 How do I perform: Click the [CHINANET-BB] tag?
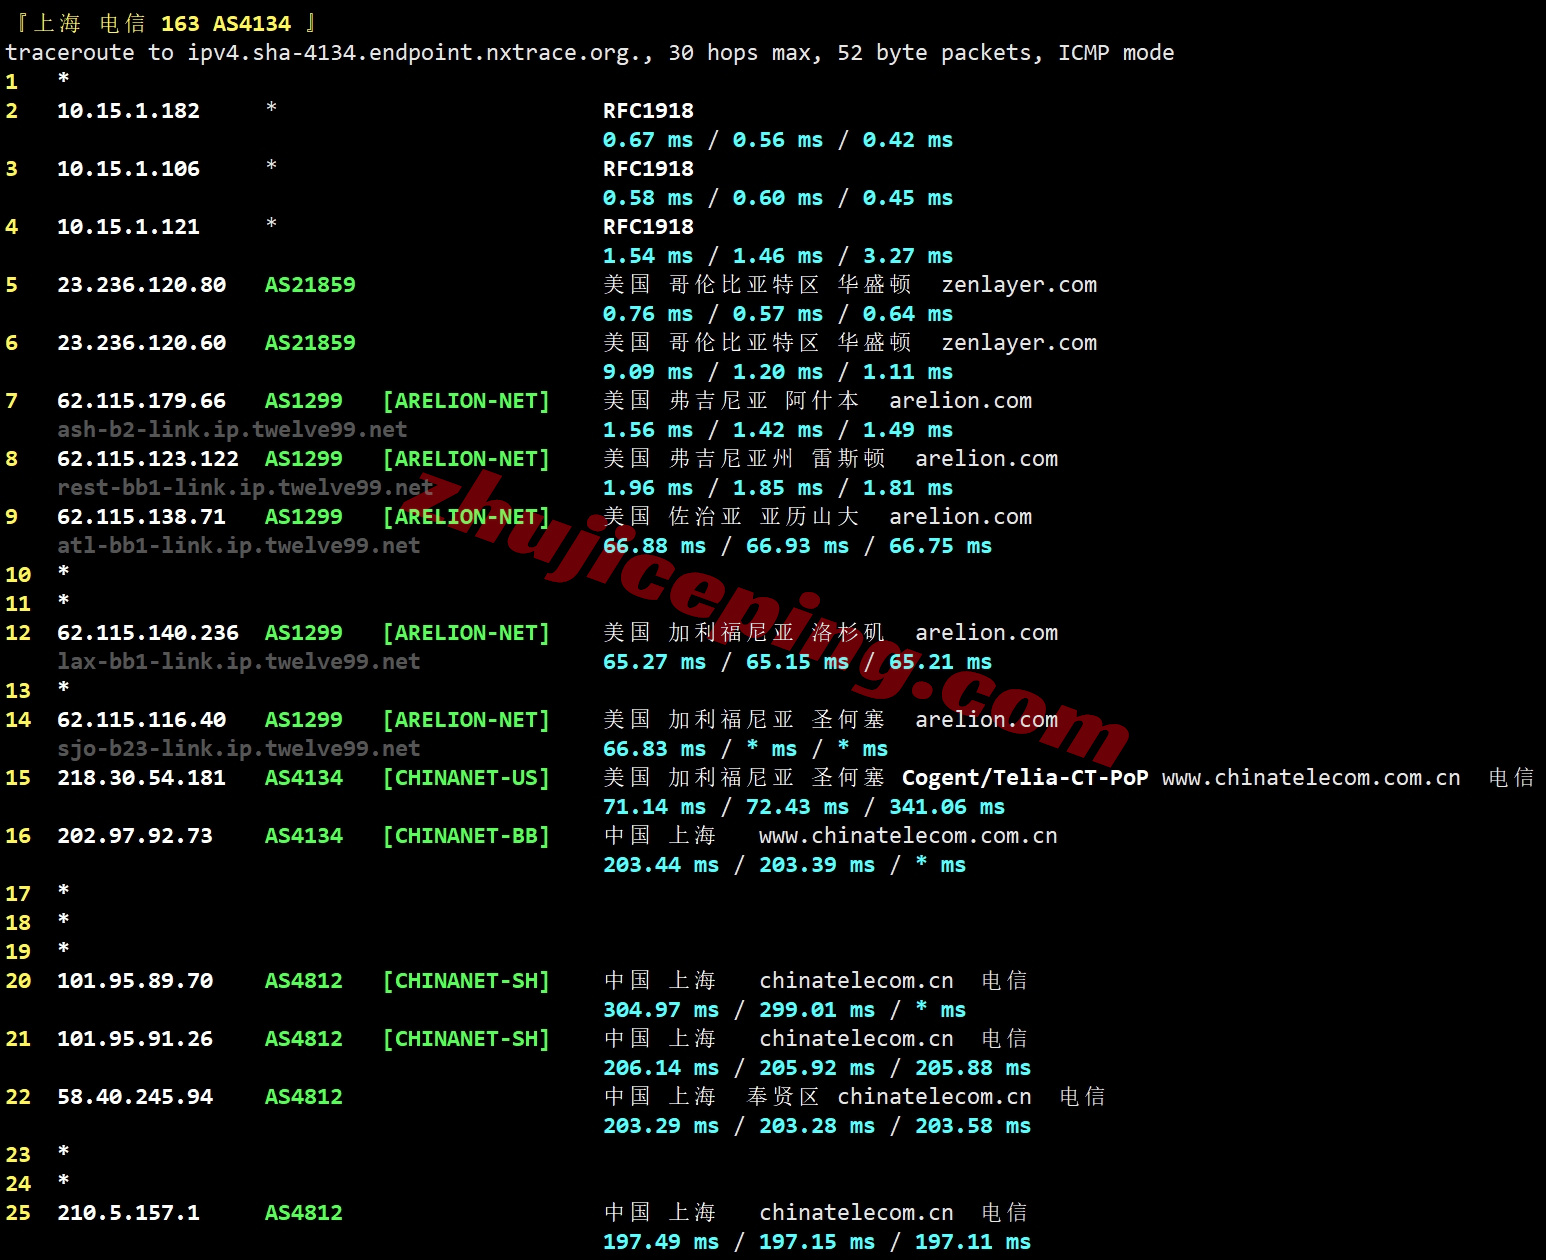click(466, 836)
